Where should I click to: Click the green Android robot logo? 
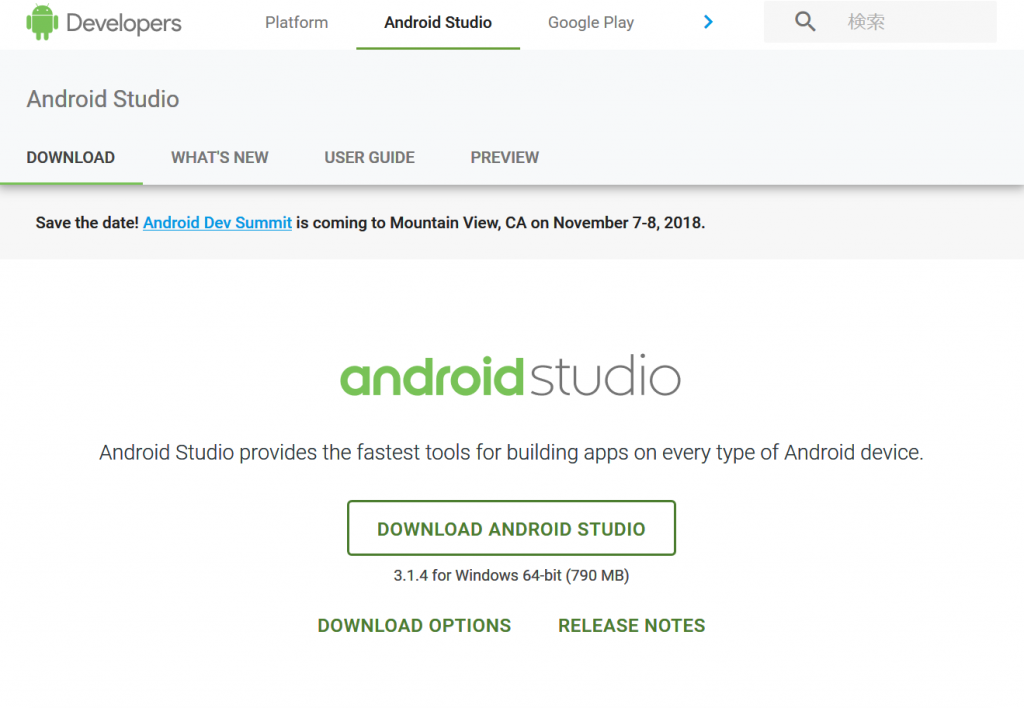click(41, 22)
